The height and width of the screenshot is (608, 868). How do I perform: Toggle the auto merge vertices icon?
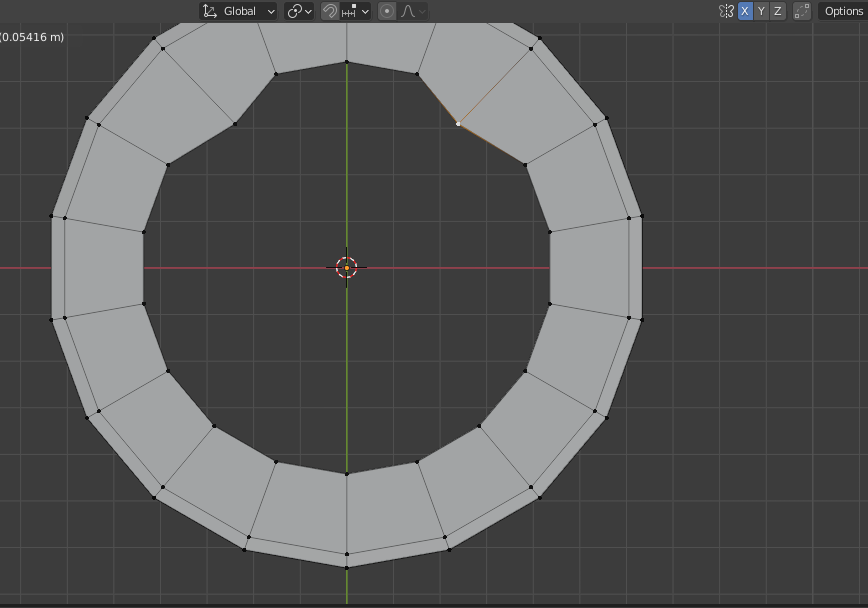tap(802, 11)
